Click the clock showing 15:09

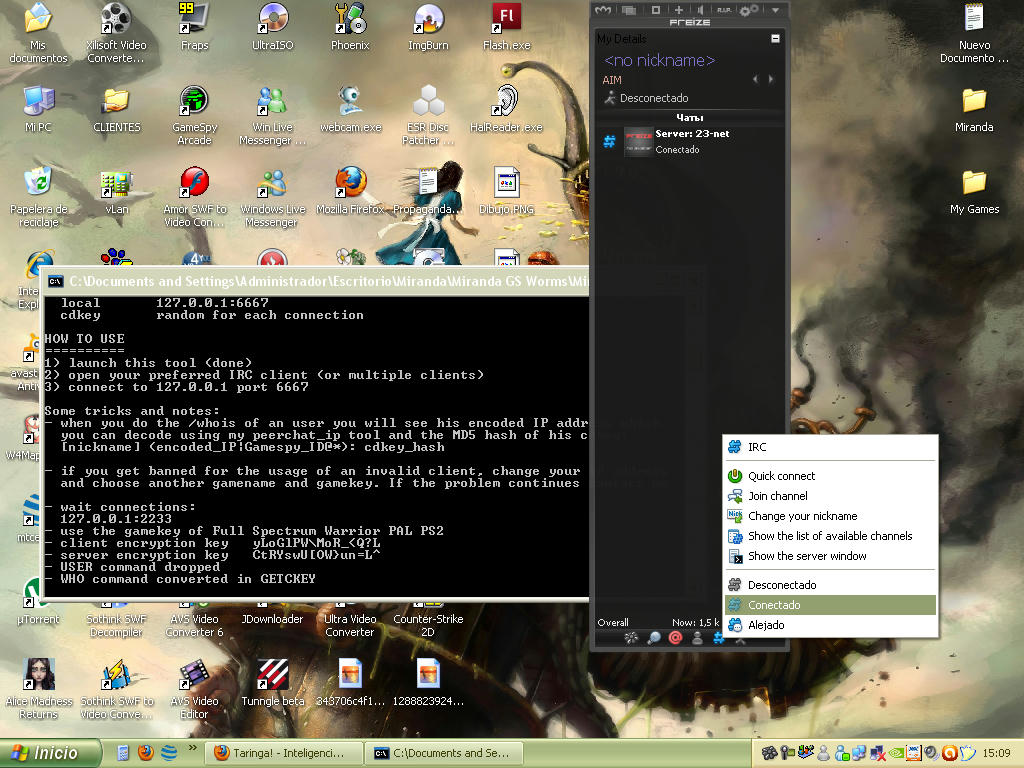pyautogui.click(x=996, y=753)
